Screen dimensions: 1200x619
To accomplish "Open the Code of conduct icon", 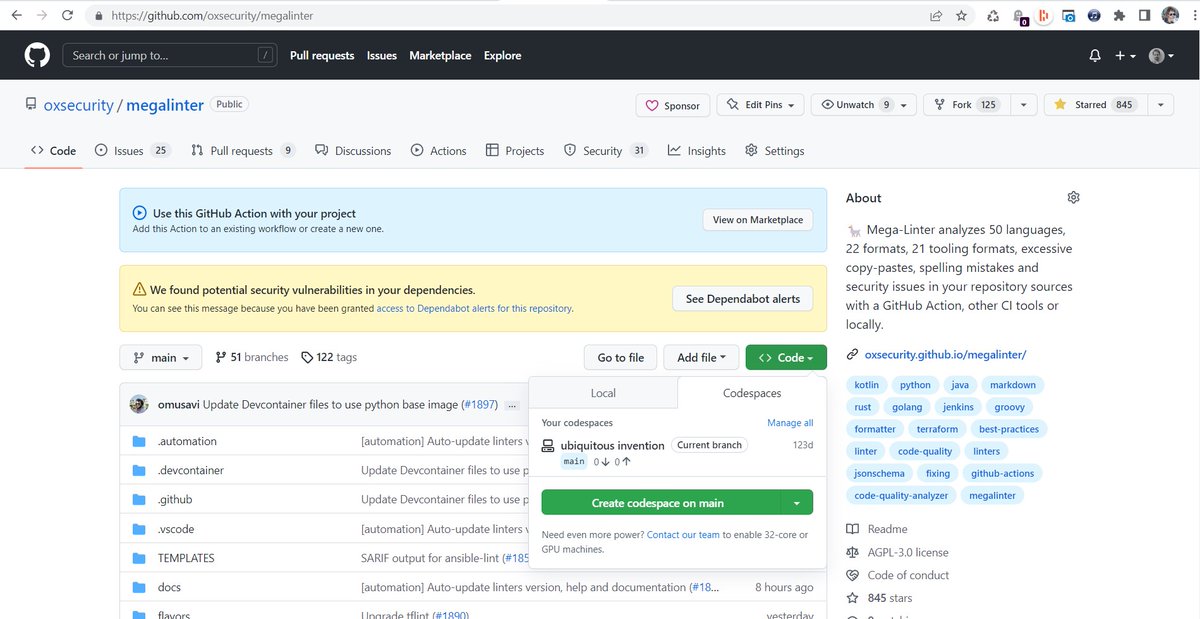I will (852, 575).
